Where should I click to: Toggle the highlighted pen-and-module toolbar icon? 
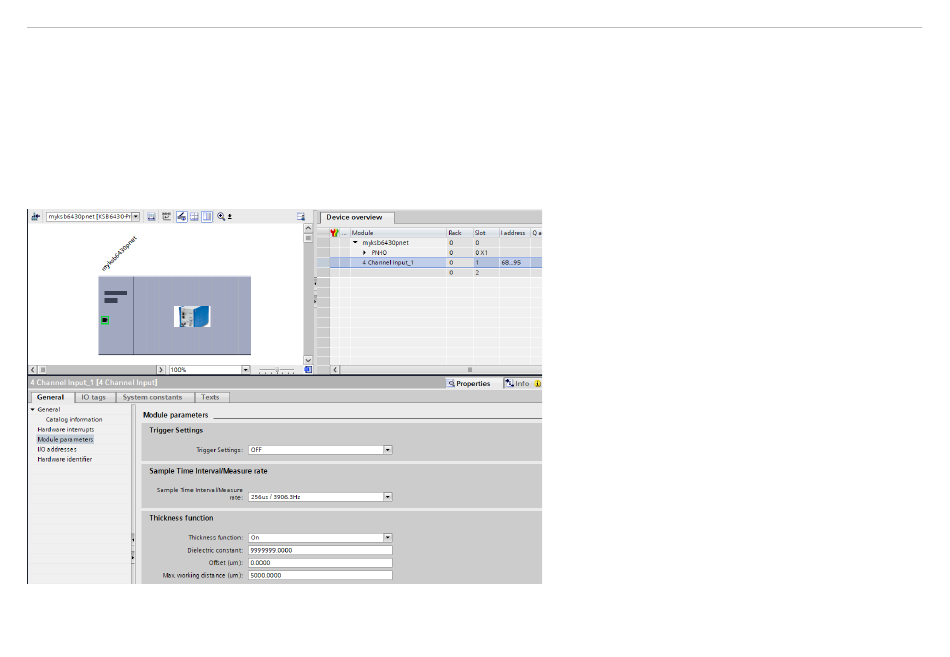tap(181, 216)
